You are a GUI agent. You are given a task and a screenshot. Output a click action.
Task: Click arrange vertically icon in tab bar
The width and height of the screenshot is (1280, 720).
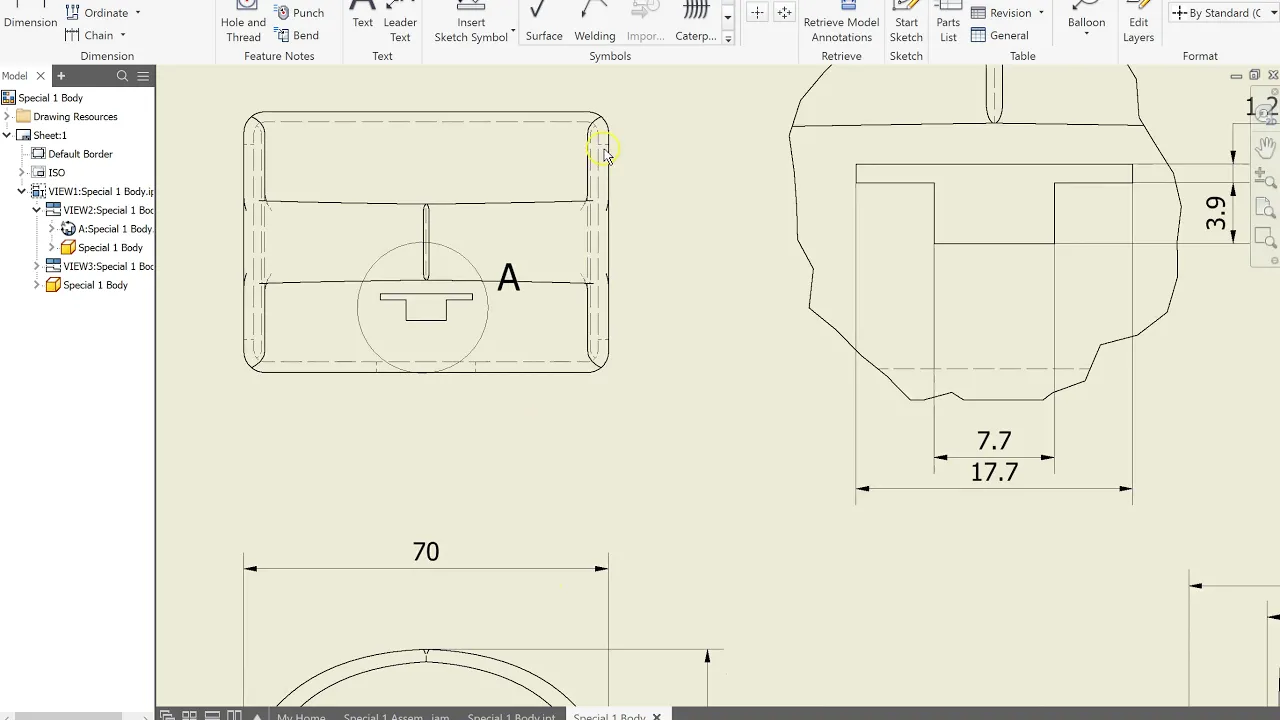(234, 715)
